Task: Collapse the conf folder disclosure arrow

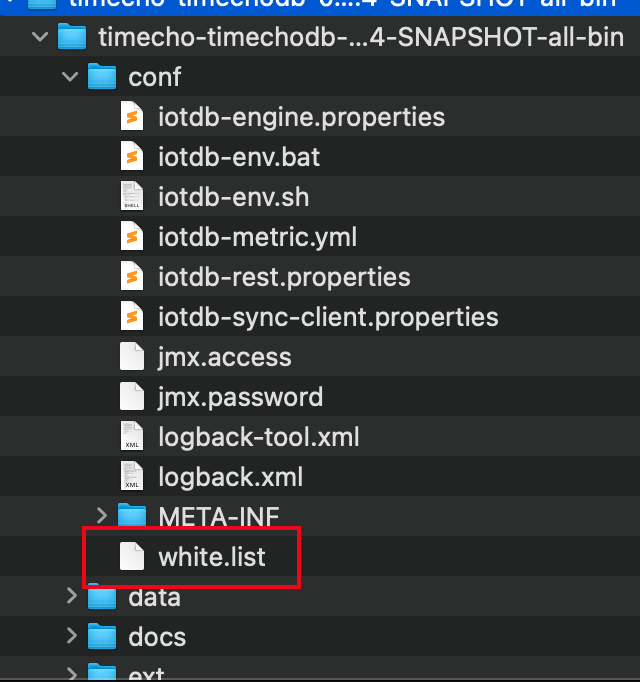Action: click(x=70, y=77)
